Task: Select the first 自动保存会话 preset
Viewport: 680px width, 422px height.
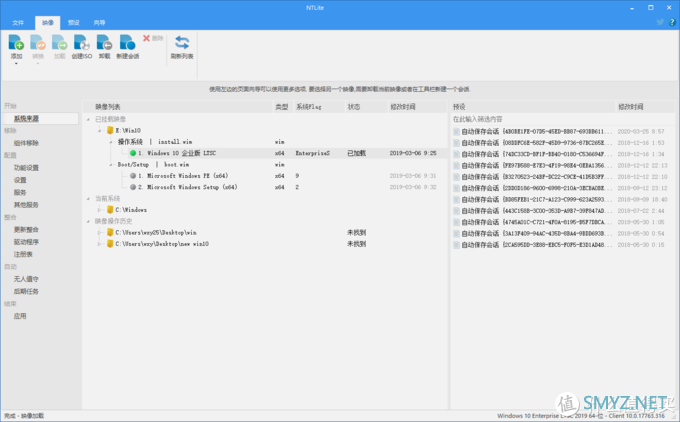Action: (x=478, y=131)
